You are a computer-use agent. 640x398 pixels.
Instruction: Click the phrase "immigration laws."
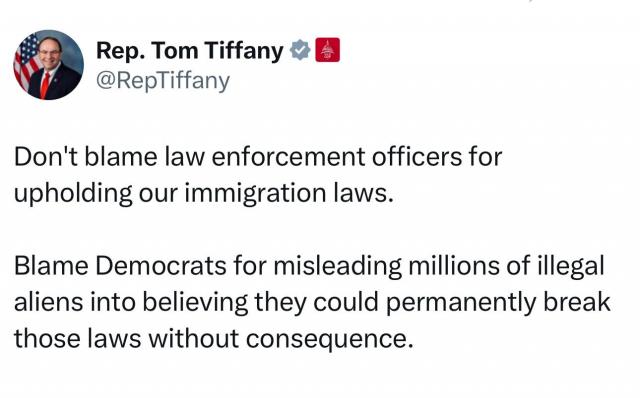pyautogui.click(x=289, y=193)
